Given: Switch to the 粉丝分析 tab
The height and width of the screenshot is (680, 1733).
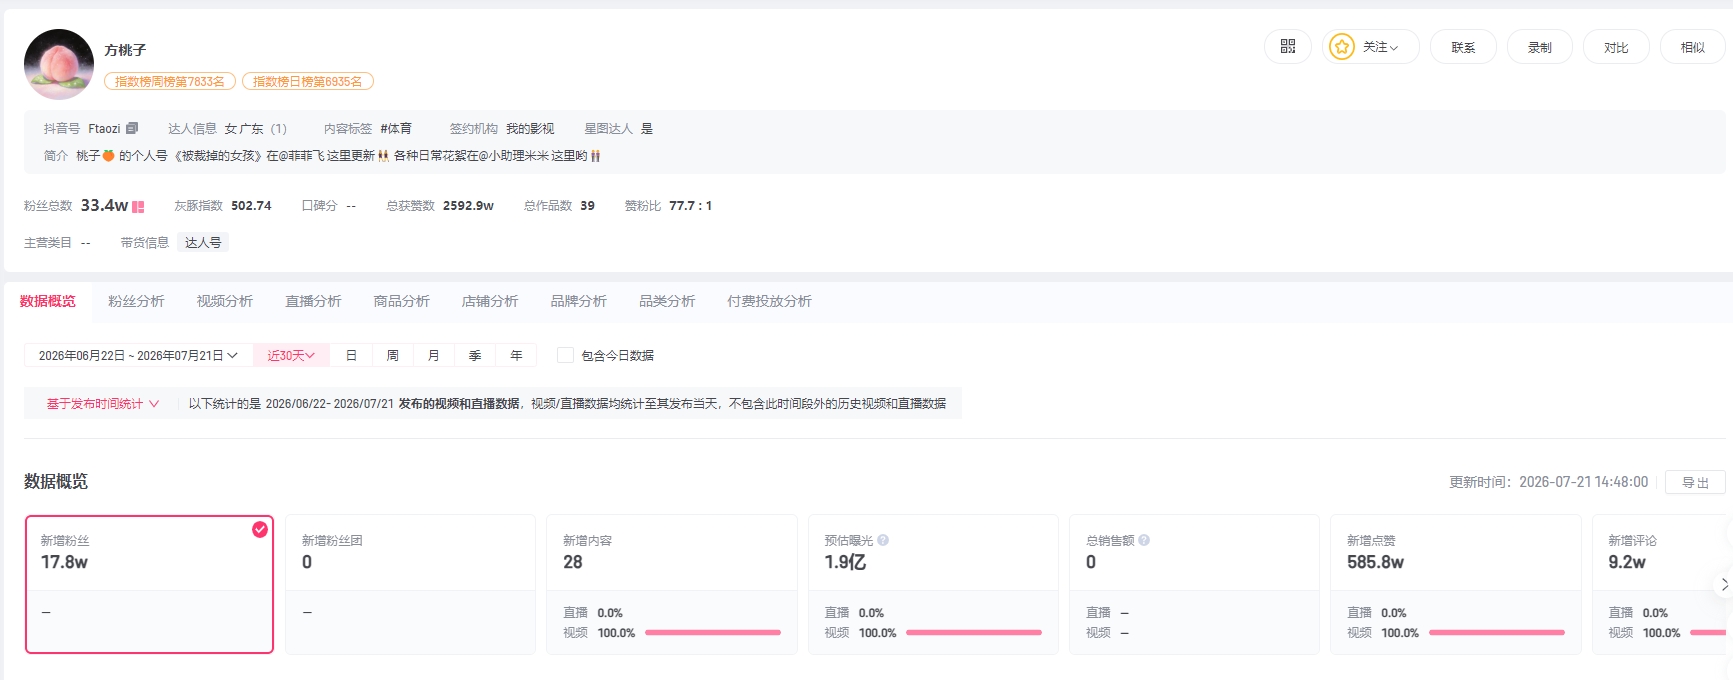Looking at the screenshot, I should point(136,301).
